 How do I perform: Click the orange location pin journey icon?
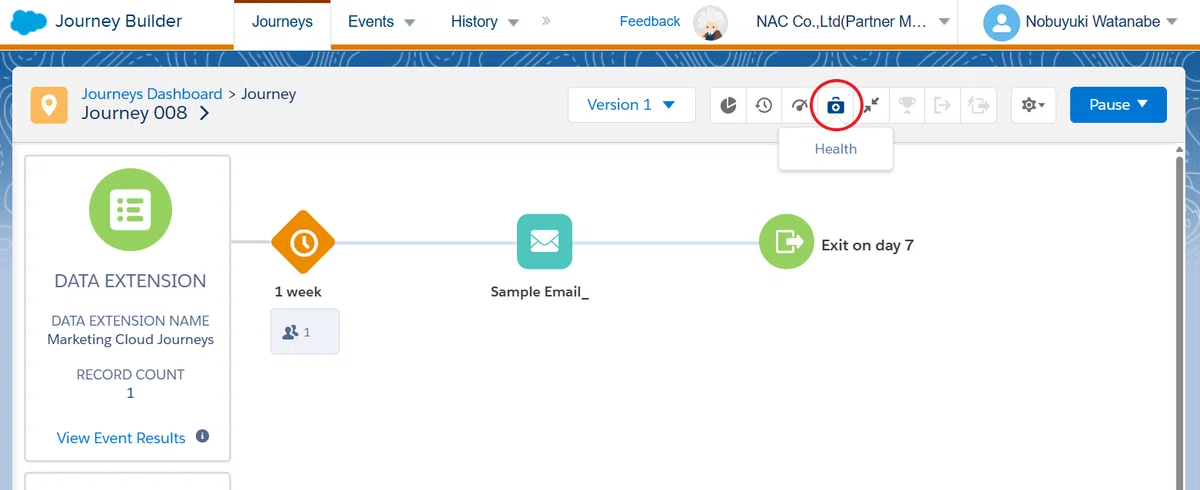(x=49, y=105)
